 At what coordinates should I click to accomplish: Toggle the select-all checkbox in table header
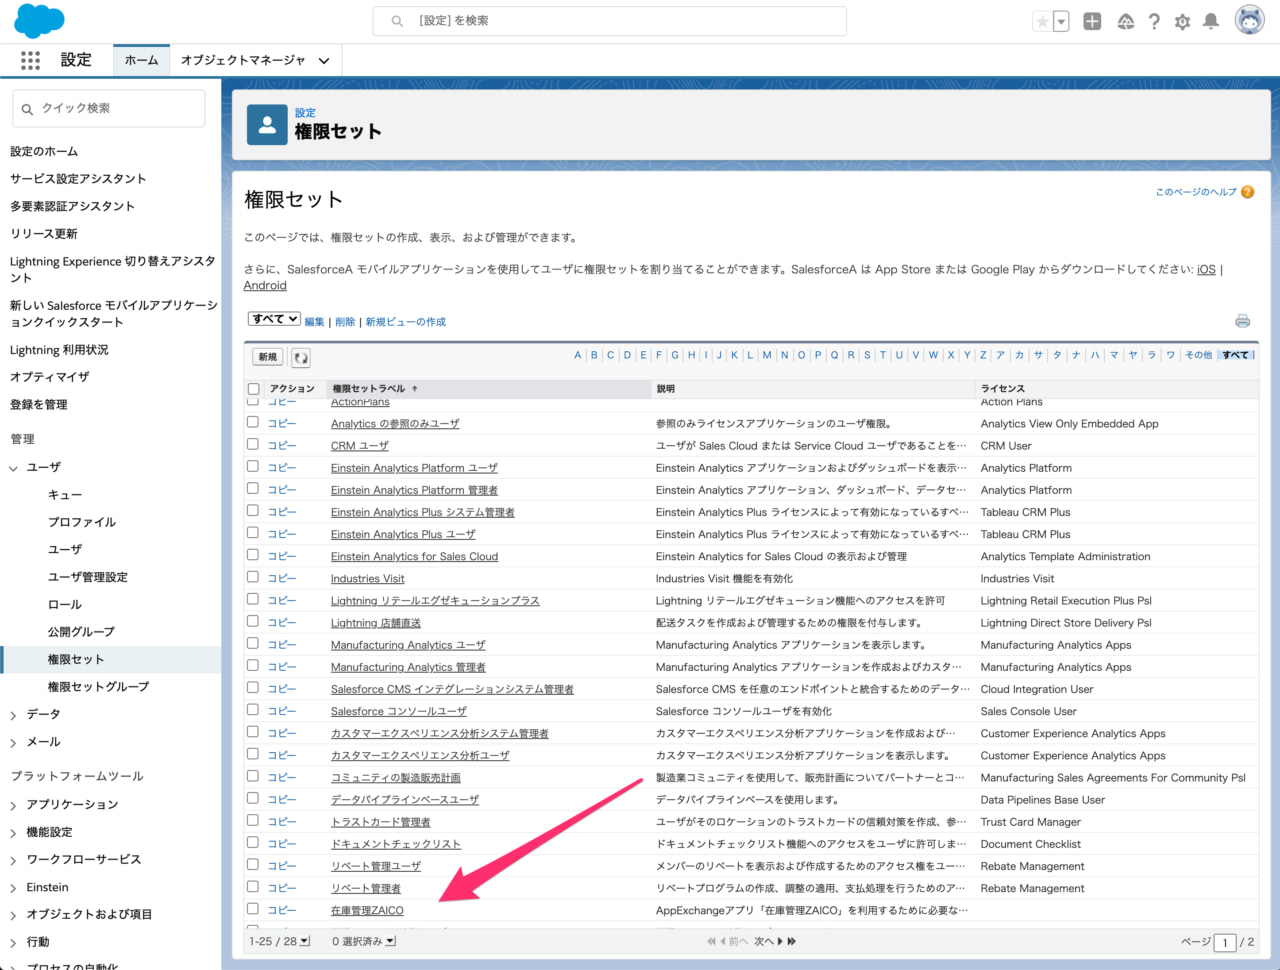(x=253, y=389)
